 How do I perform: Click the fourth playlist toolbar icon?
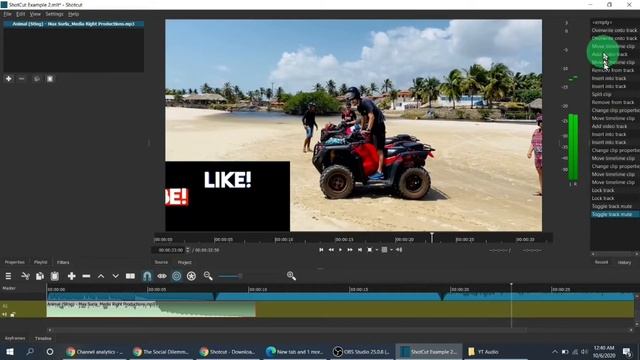click(x=50, y=79)
